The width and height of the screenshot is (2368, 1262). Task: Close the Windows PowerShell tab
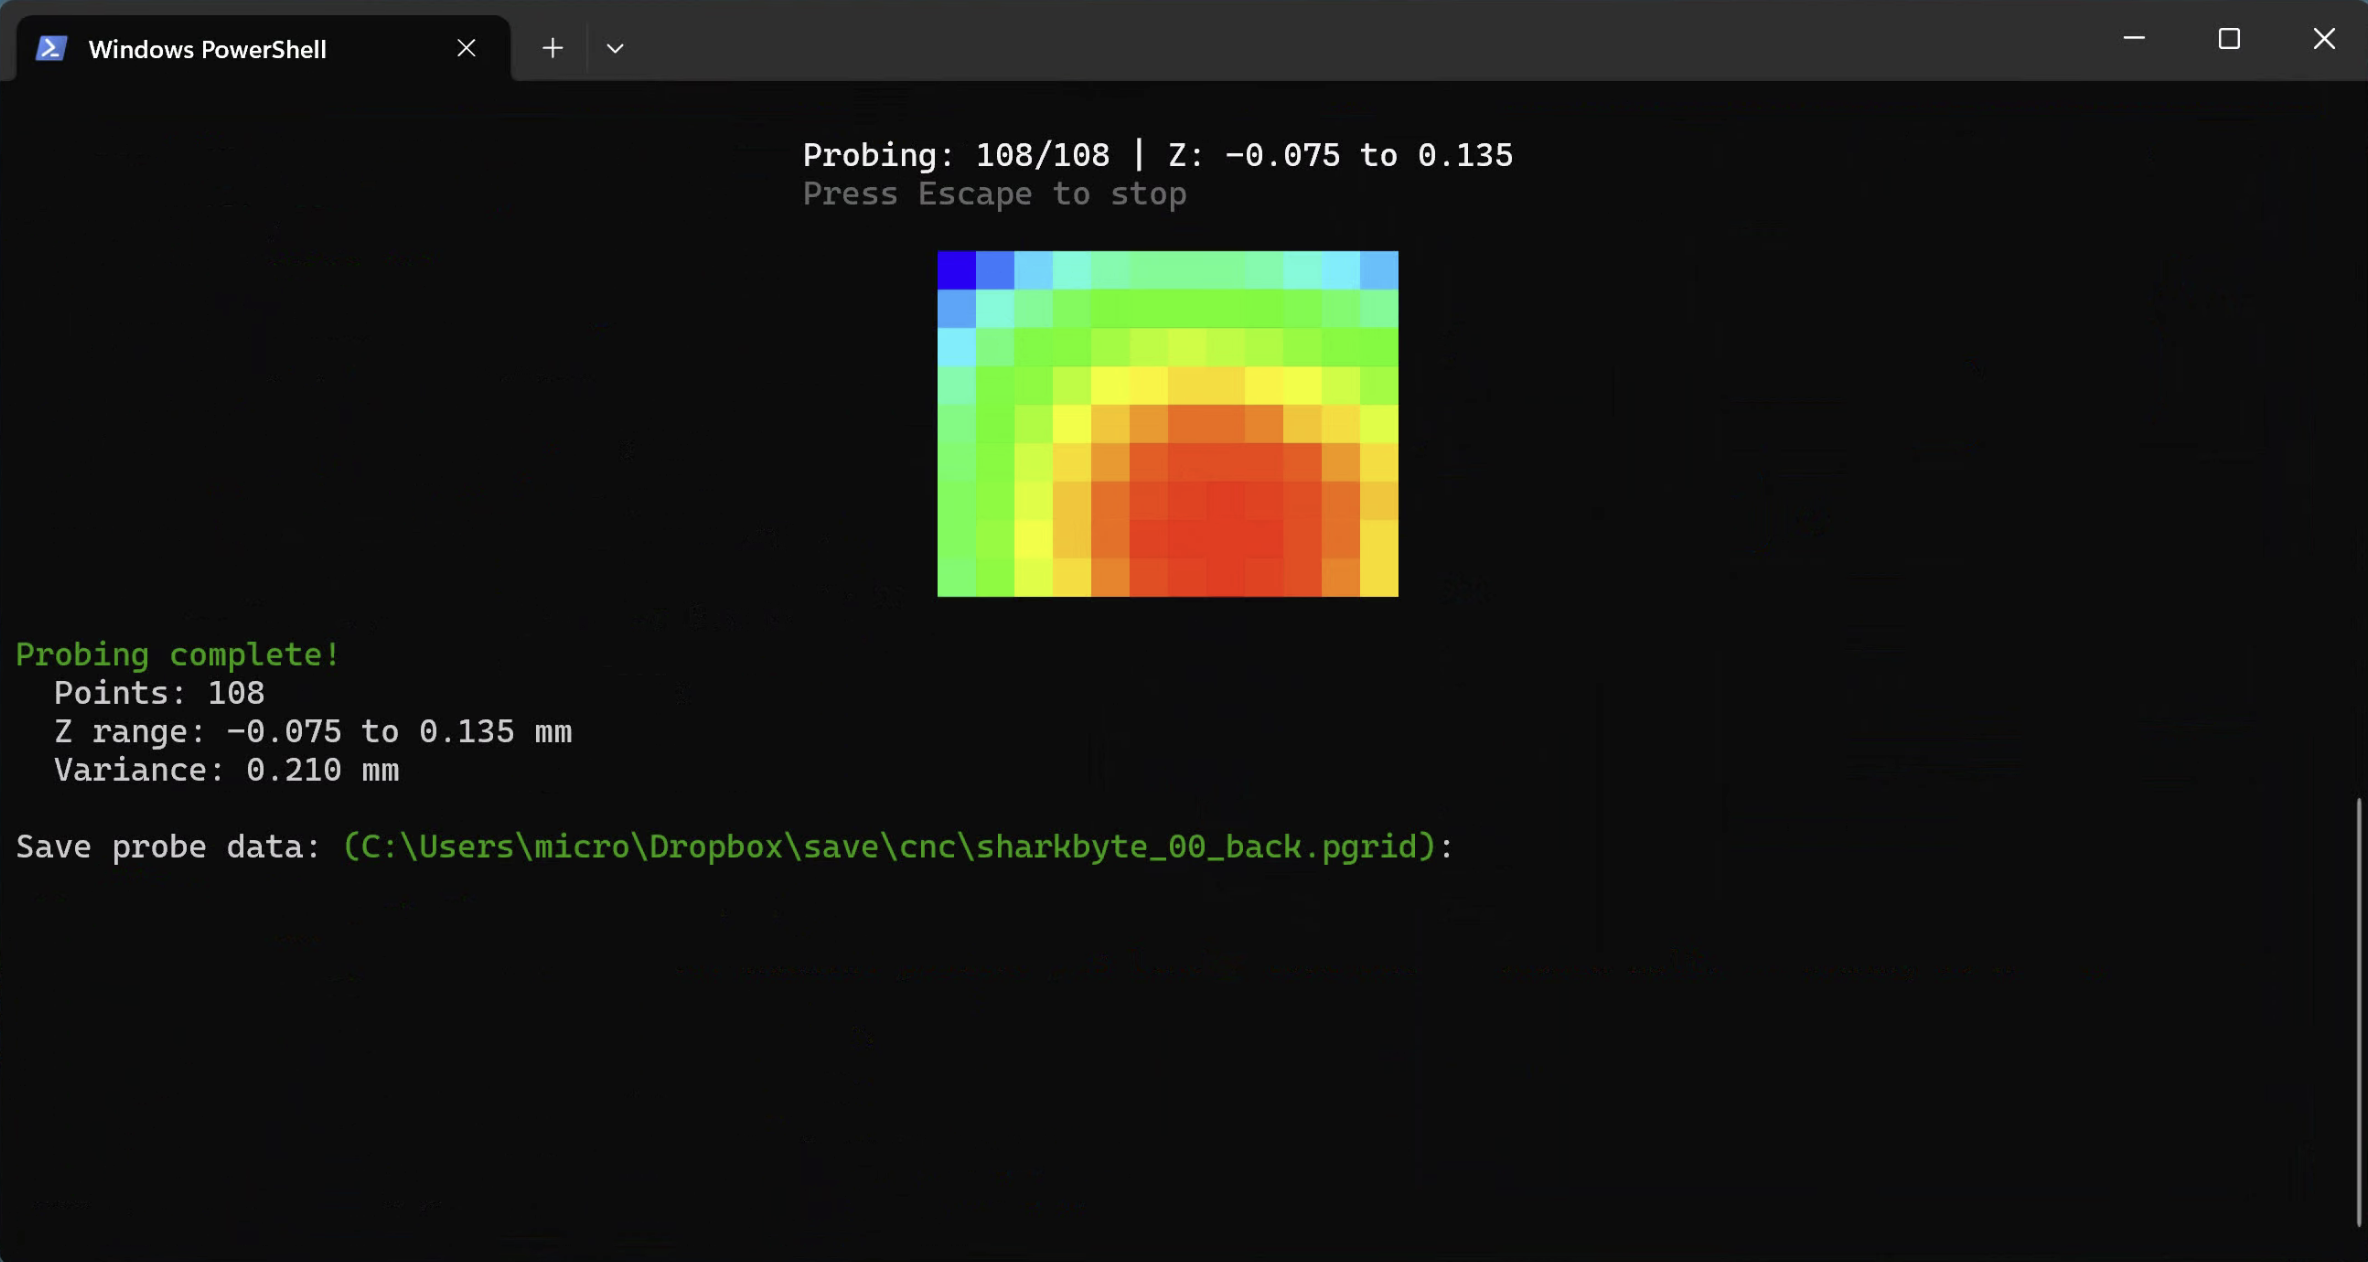[x=466, y=47]
